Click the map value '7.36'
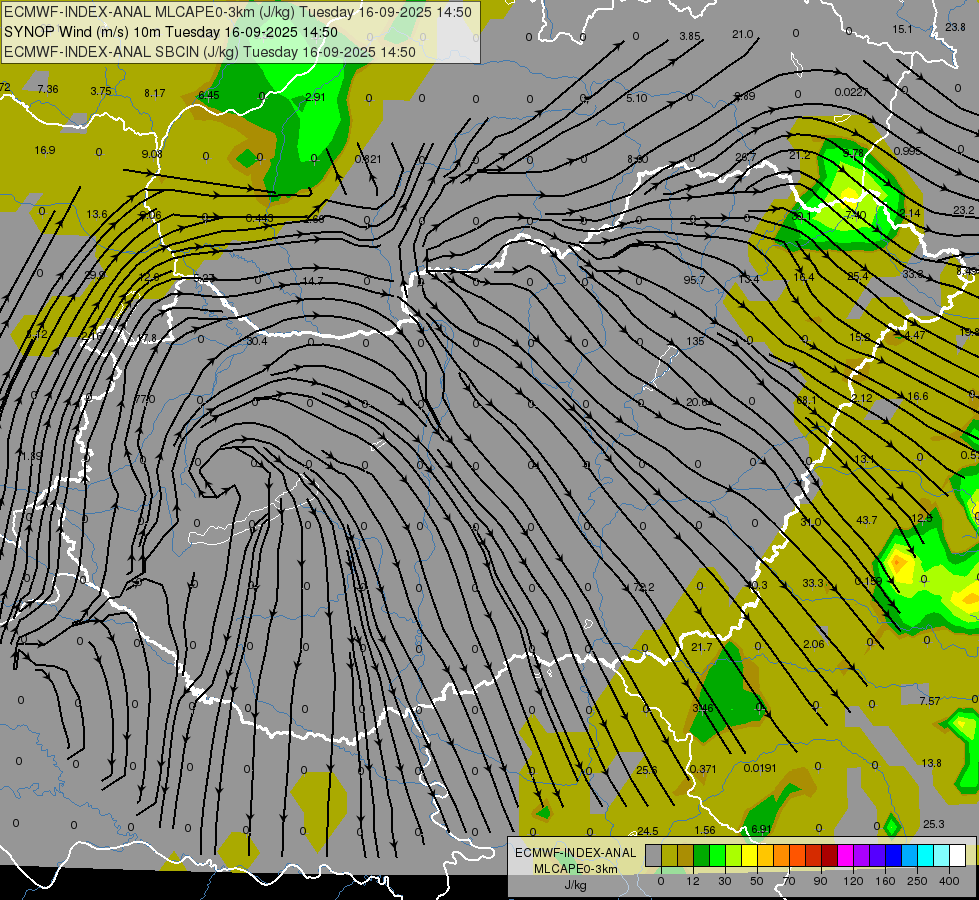Screen dimensions: 979x900 pos(47,89)
